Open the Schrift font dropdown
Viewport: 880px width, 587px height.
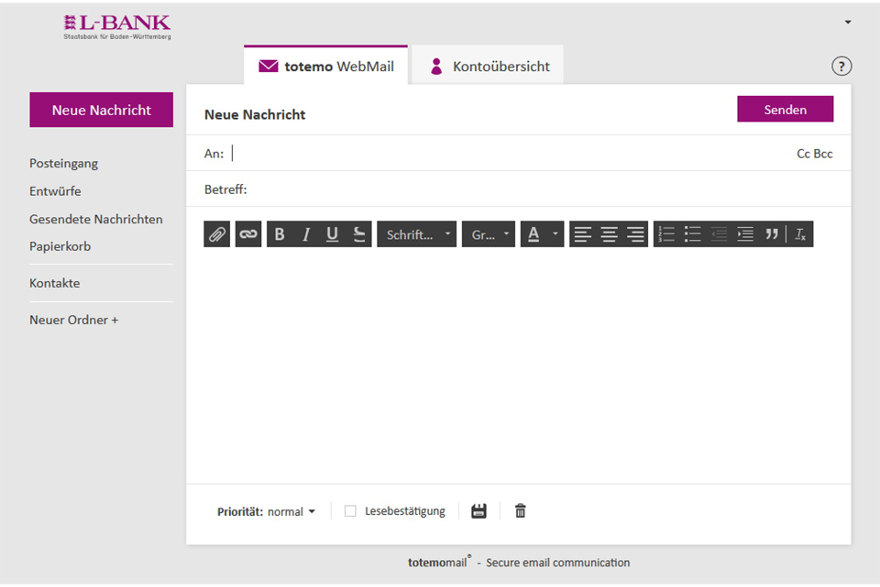click(416, 234)
